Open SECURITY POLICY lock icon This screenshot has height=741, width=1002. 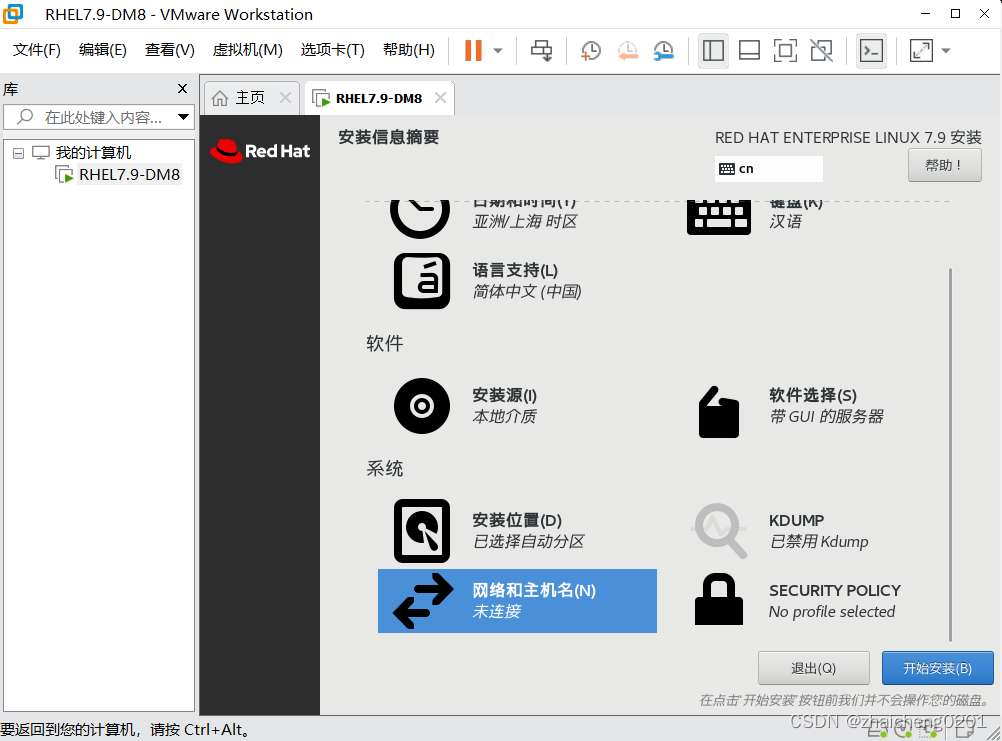(x=719, y=599)
